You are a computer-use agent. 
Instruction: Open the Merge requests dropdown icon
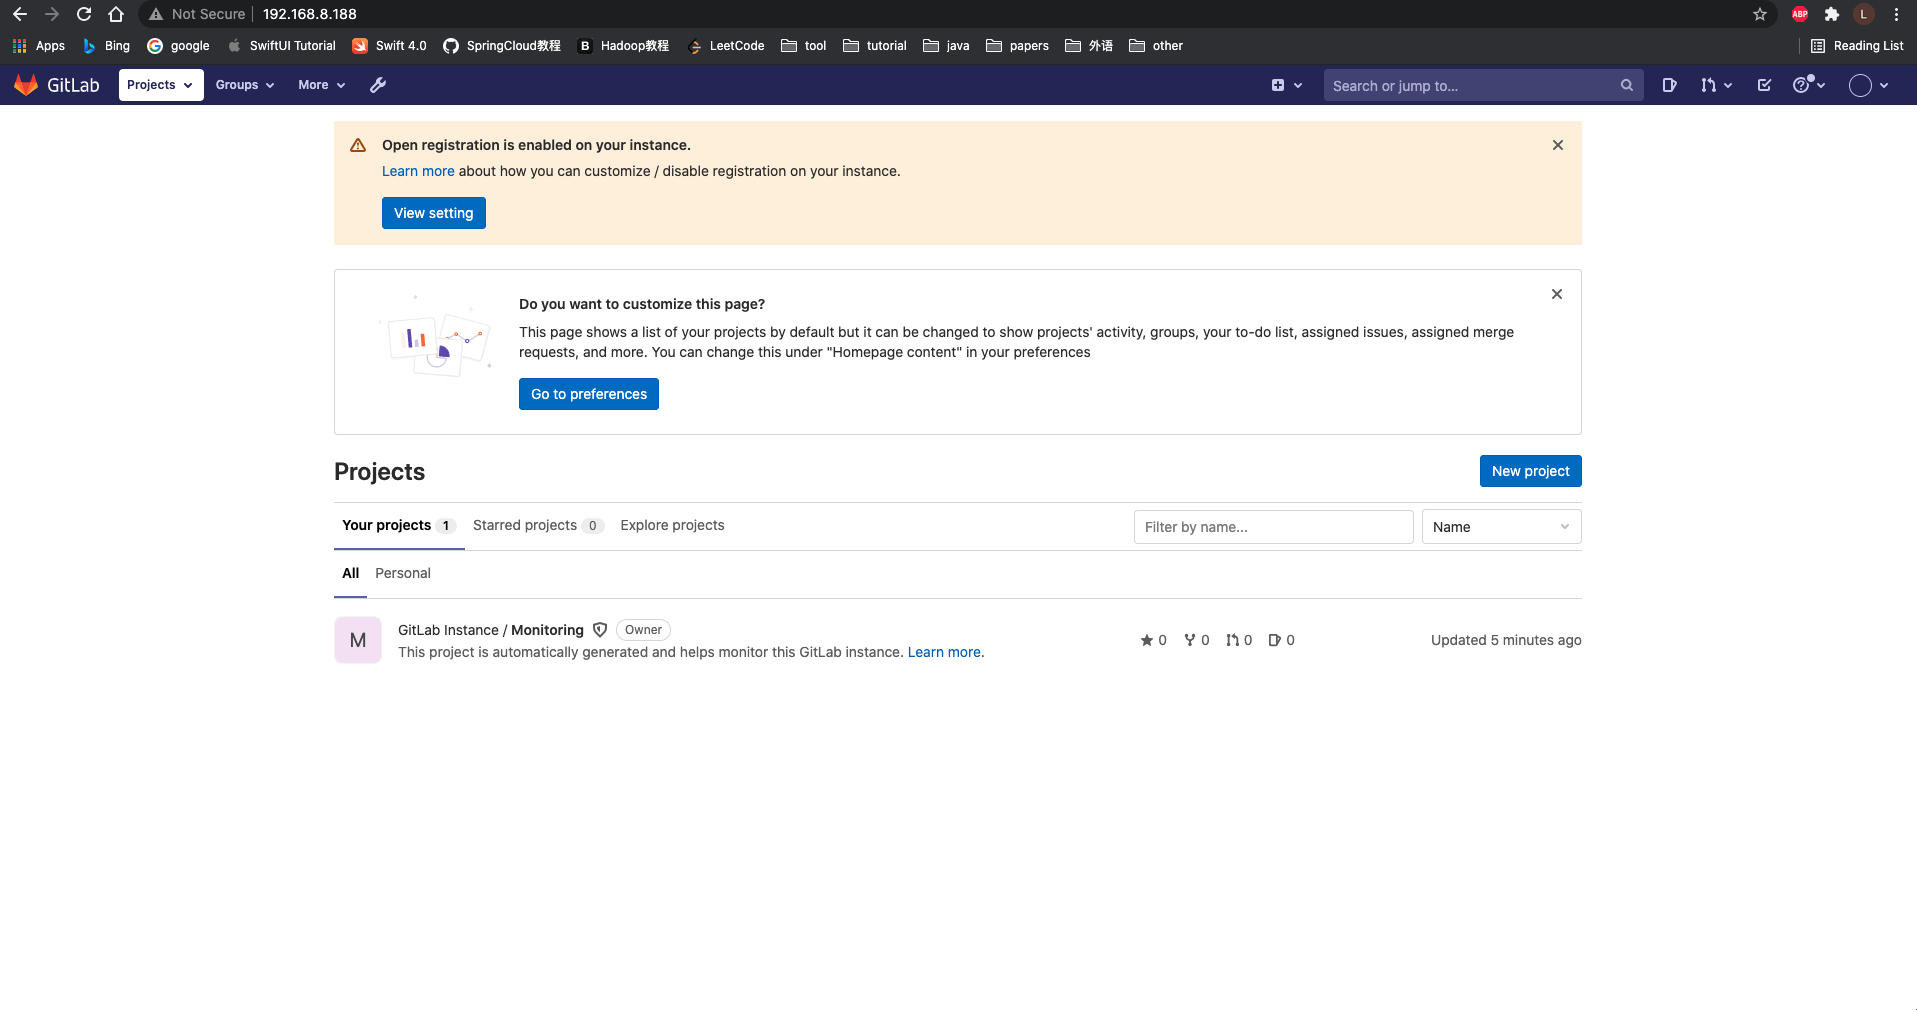click(1716, 85)
